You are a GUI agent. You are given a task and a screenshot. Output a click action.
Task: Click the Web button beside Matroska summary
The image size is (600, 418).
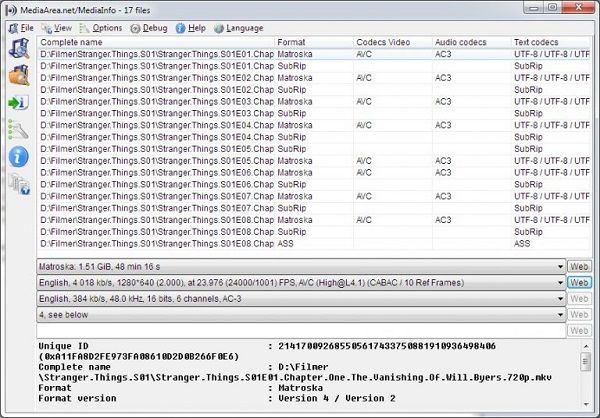tap(579, 266)
